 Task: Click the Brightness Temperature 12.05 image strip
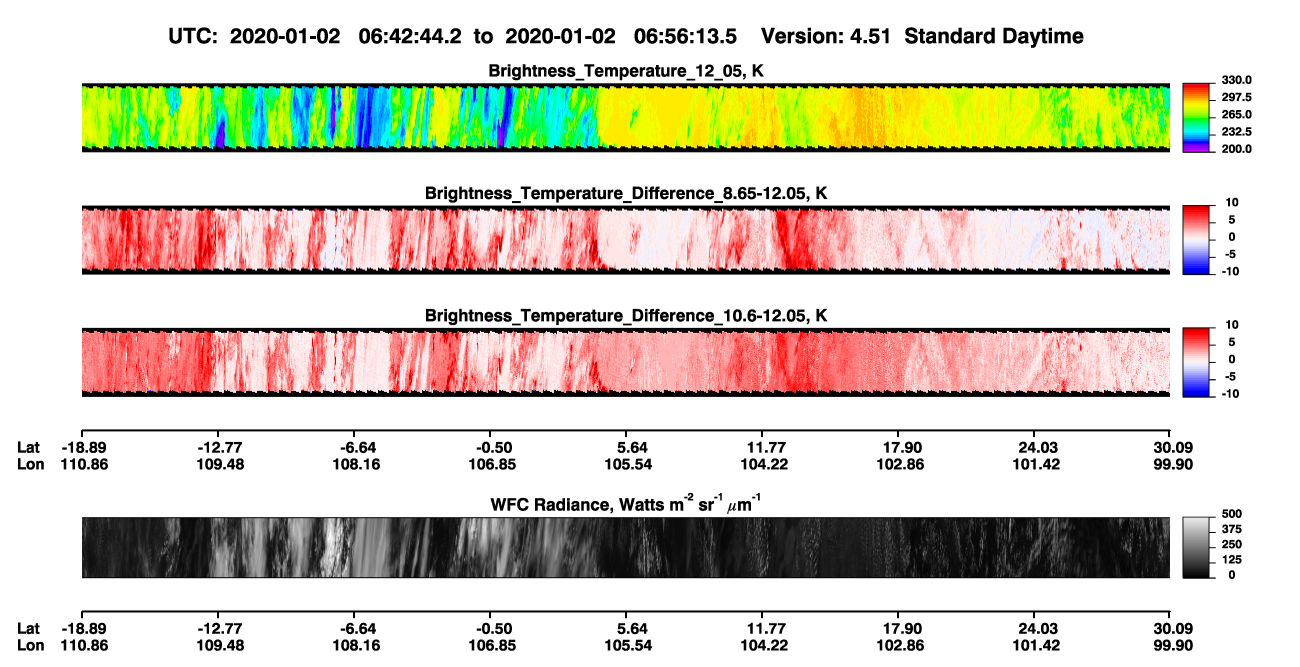tap(626, 117)
